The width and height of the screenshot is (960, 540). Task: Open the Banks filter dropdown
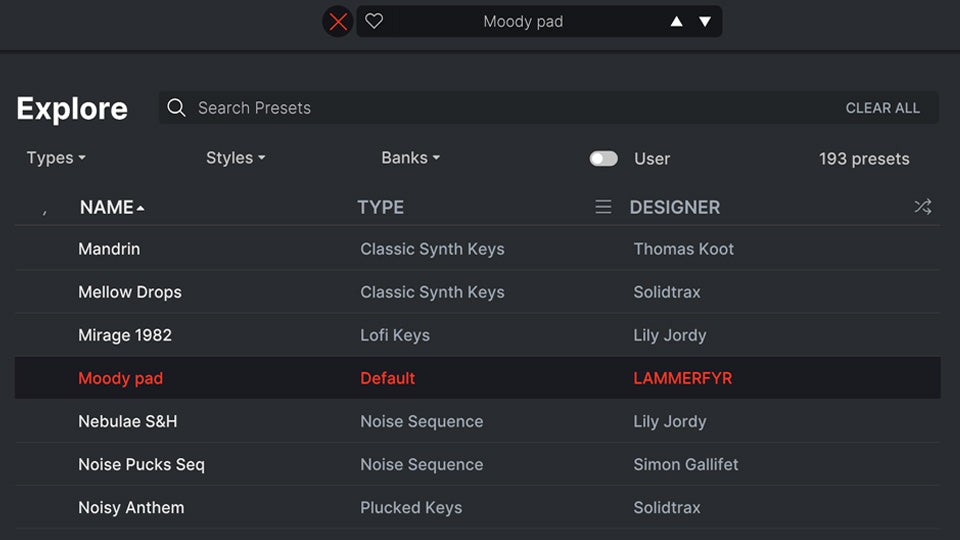point(410,158)
